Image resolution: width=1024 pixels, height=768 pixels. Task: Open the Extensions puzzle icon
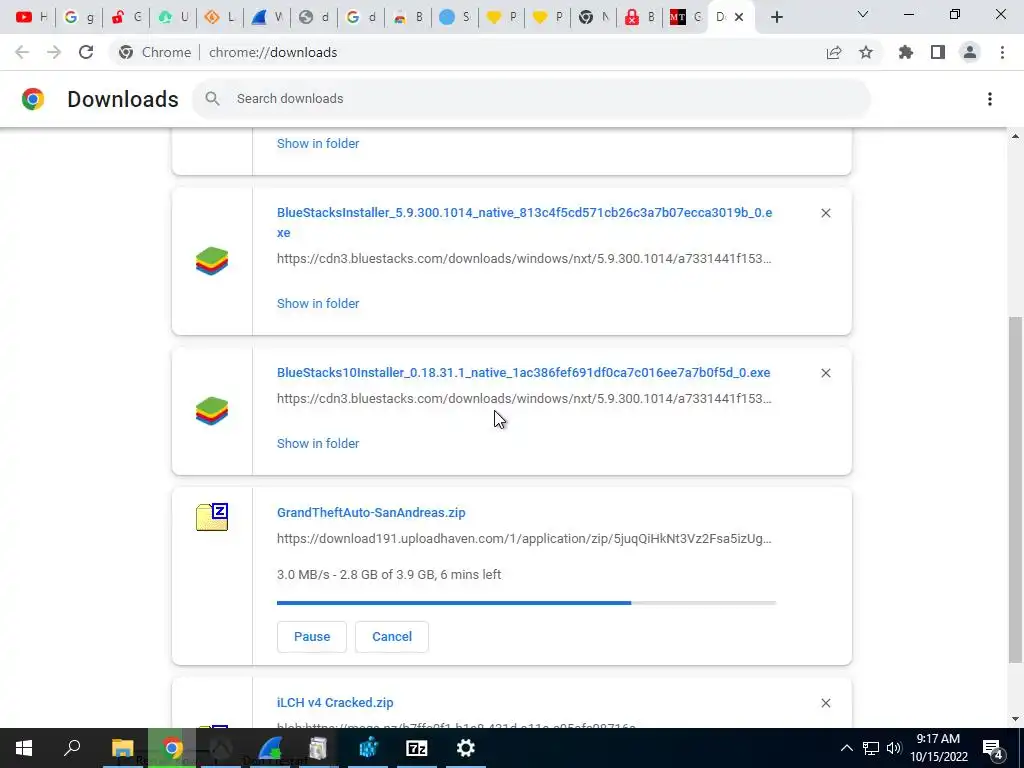click(906, 52)
